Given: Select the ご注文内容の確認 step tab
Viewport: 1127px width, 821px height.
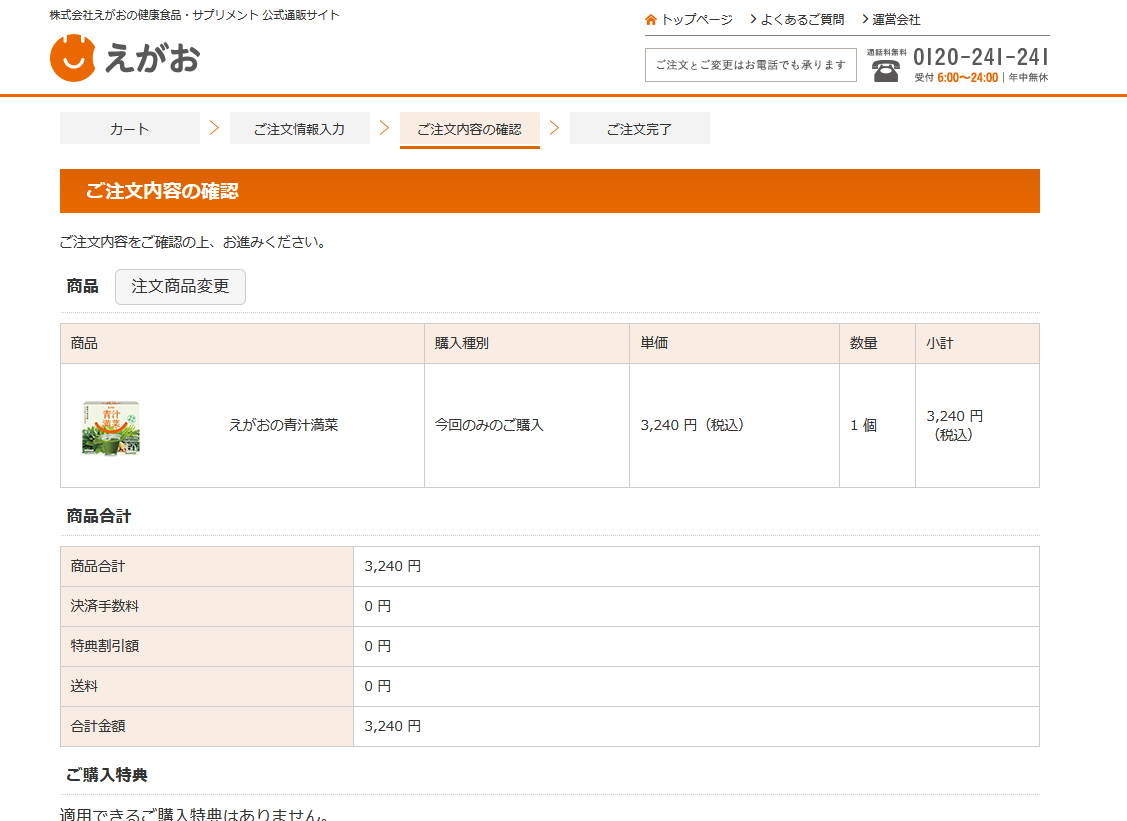Looking at the screenshot, I should [x=470, y=129].
